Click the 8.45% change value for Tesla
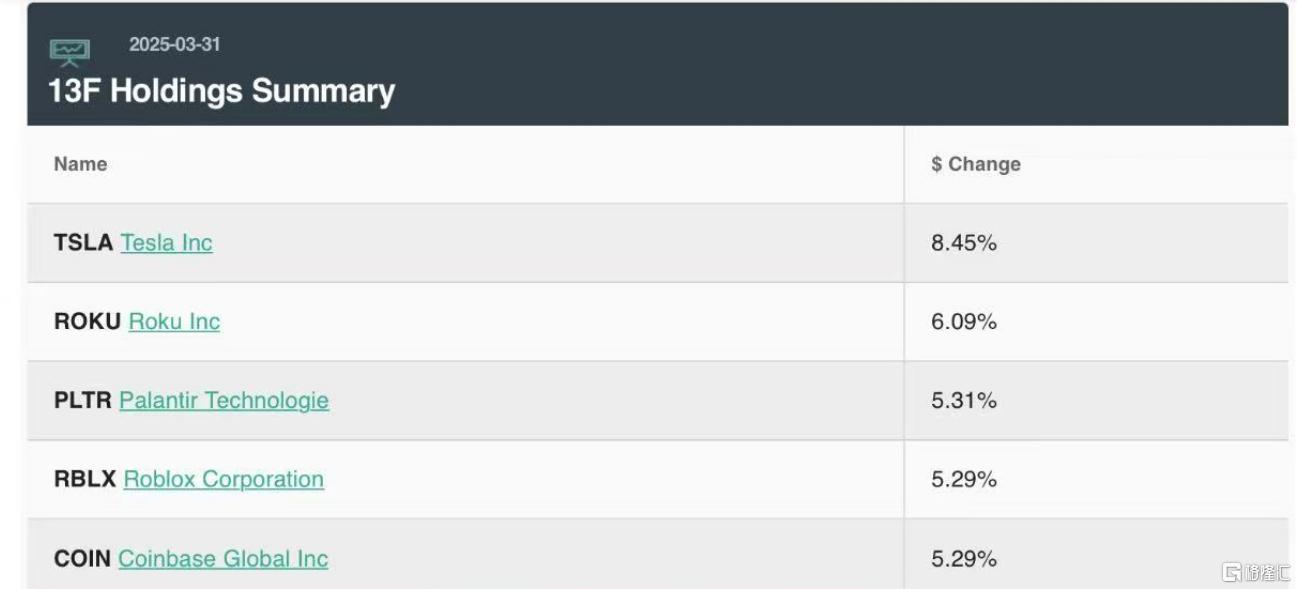 click(964, 243)
